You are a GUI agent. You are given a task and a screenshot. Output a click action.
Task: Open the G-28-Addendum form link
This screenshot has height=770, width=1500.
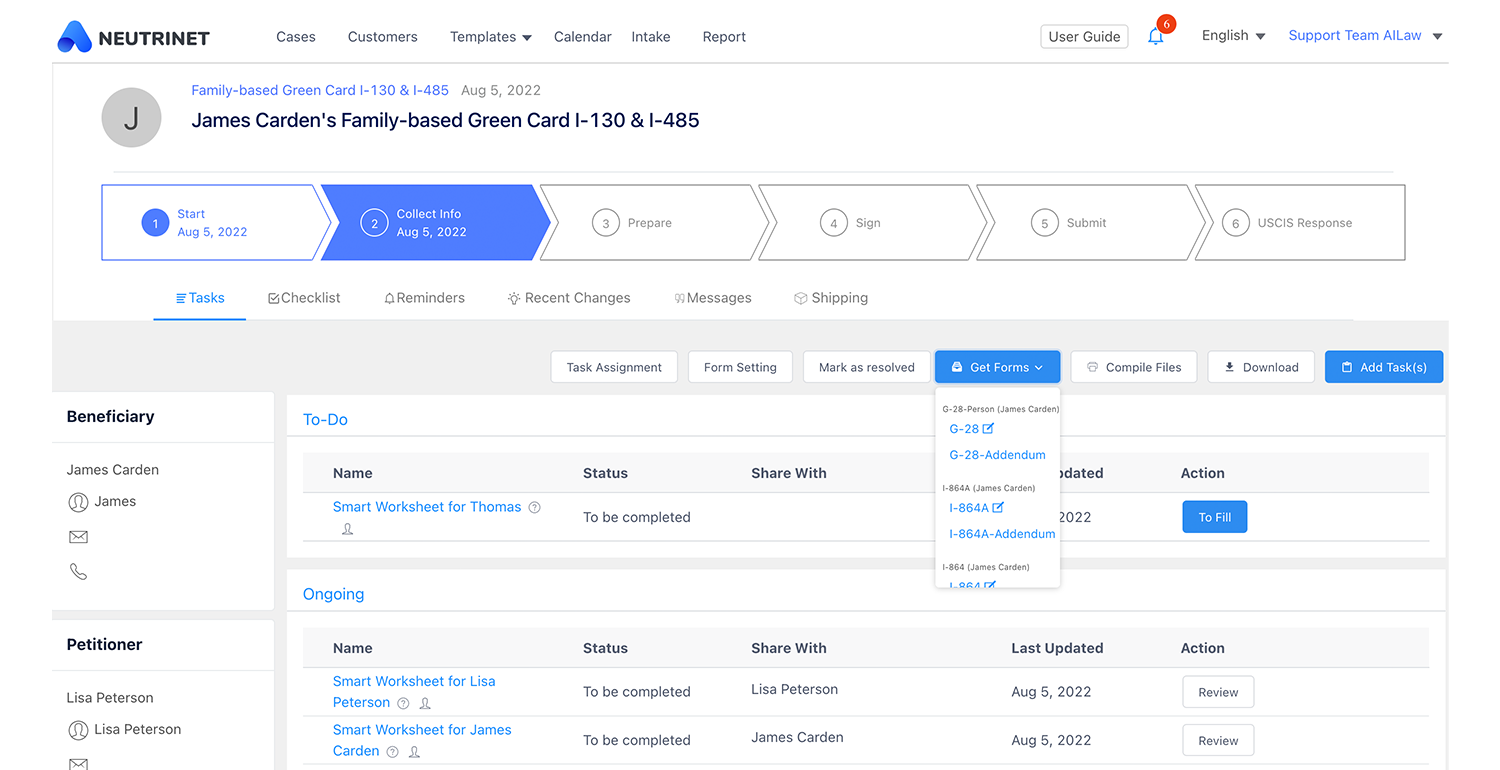pos(997,455)
